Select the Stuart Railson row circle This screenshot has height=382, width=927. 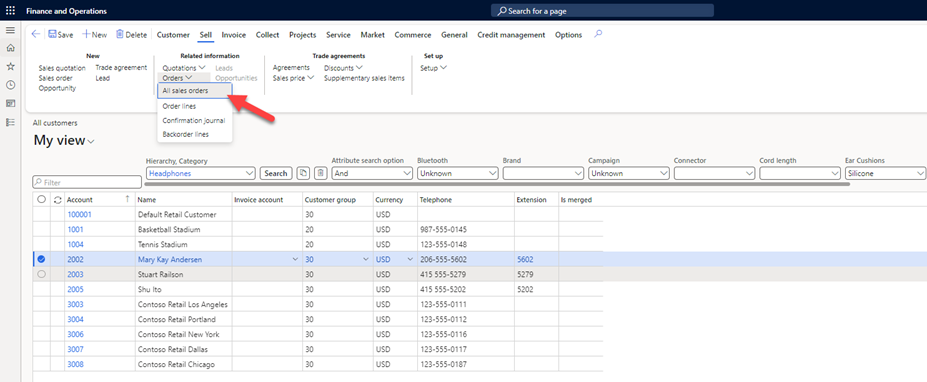click(41, 274)
